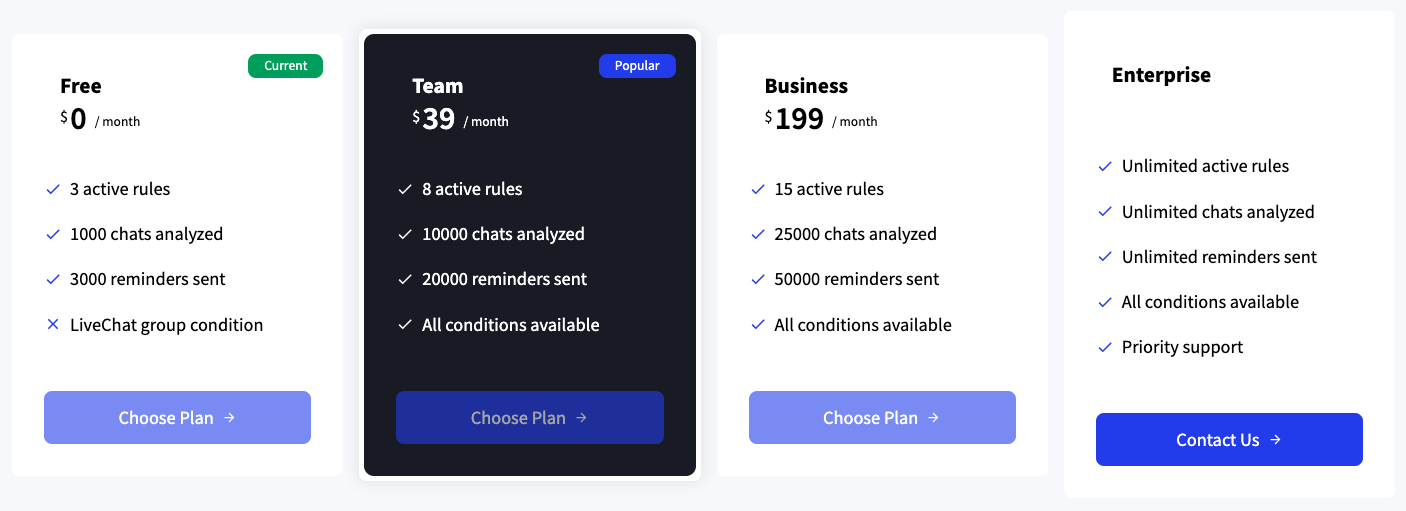Contact Us about the Enterprise plan
Screen dimensions: 1406x511
(1229, 439)
